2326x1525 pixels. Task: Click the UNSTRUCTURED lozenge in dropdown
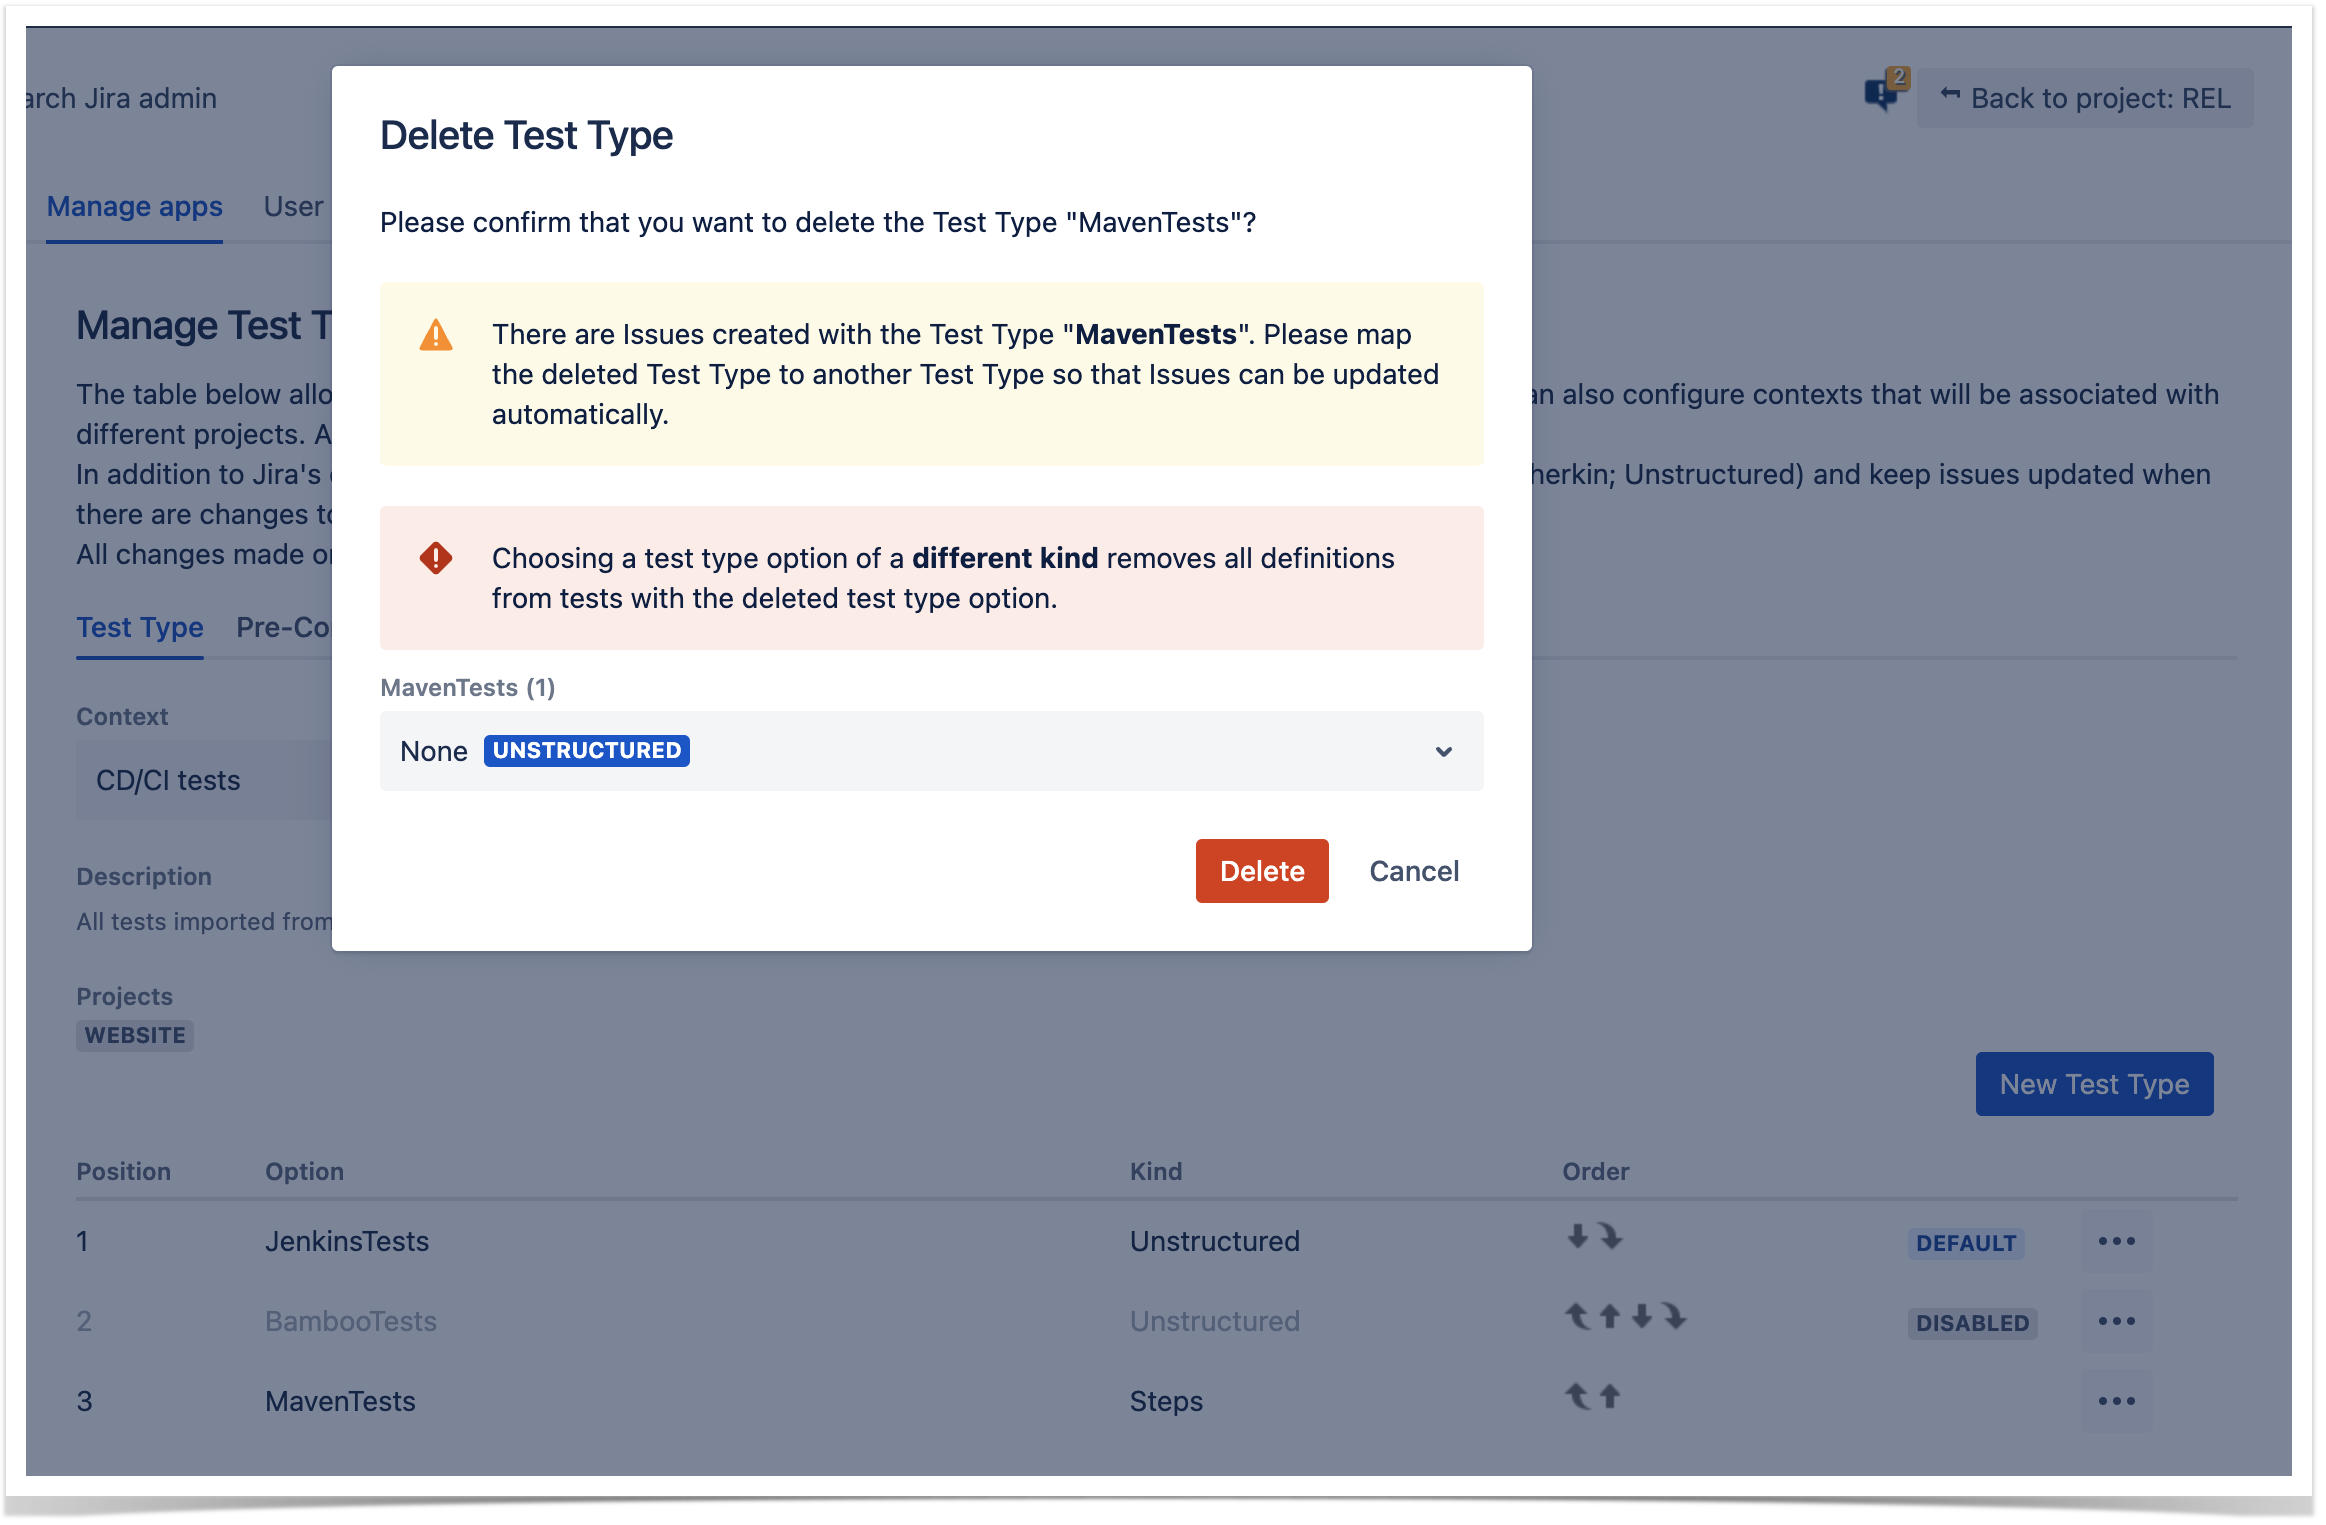click(586, 750)
